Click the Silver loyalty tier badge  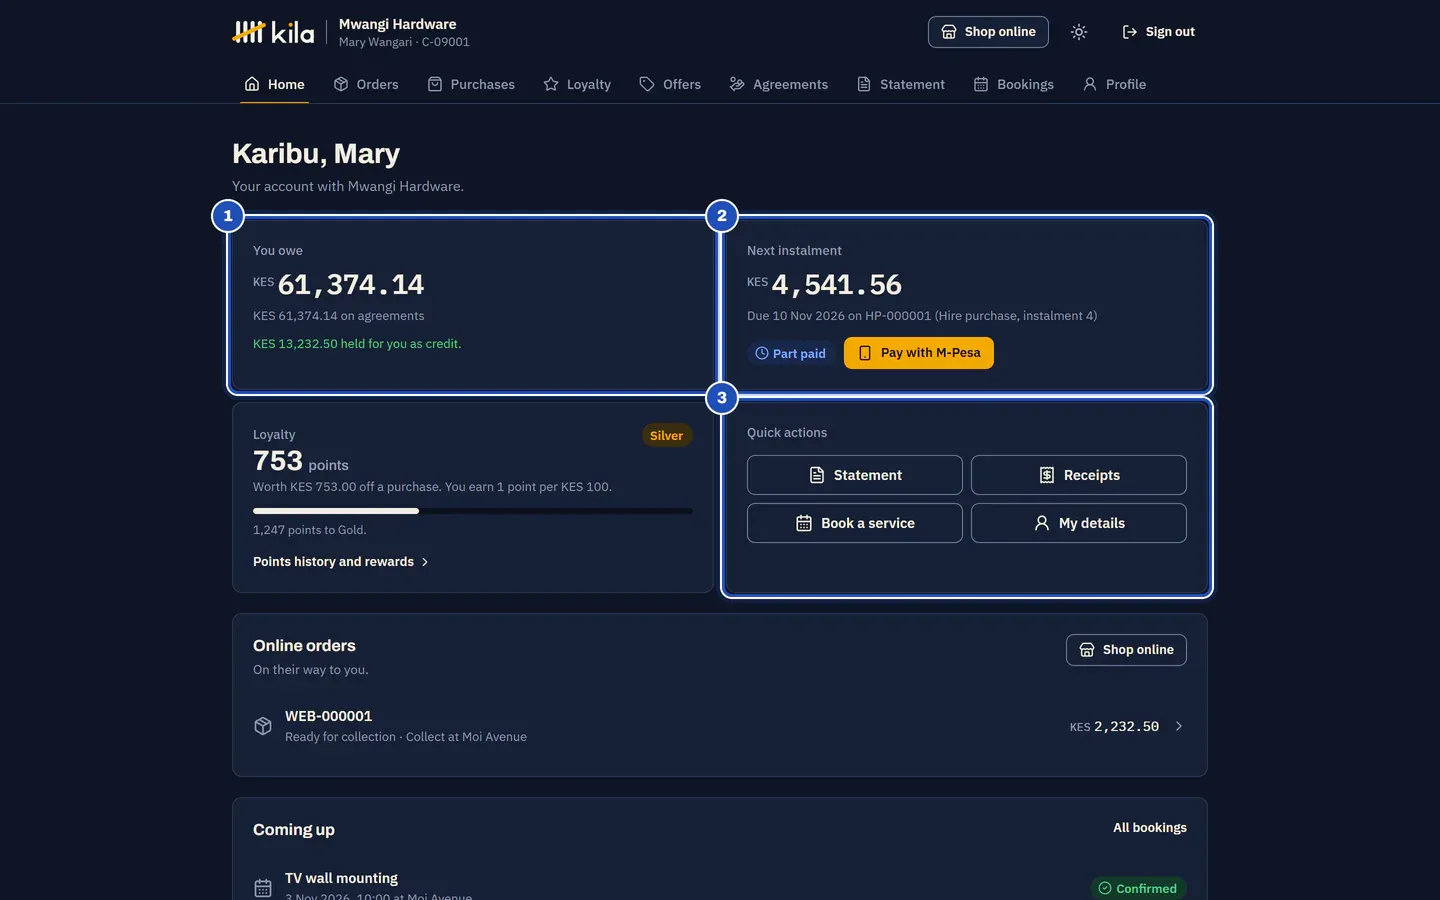(x=666, y=435)
